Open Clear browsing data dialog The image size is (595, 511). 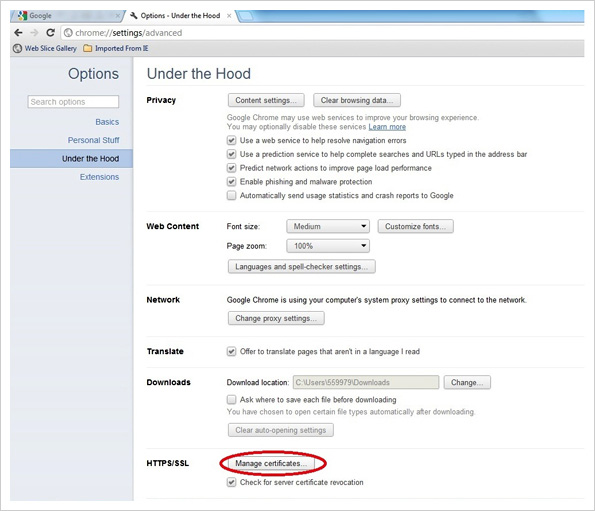click(357, 100)
